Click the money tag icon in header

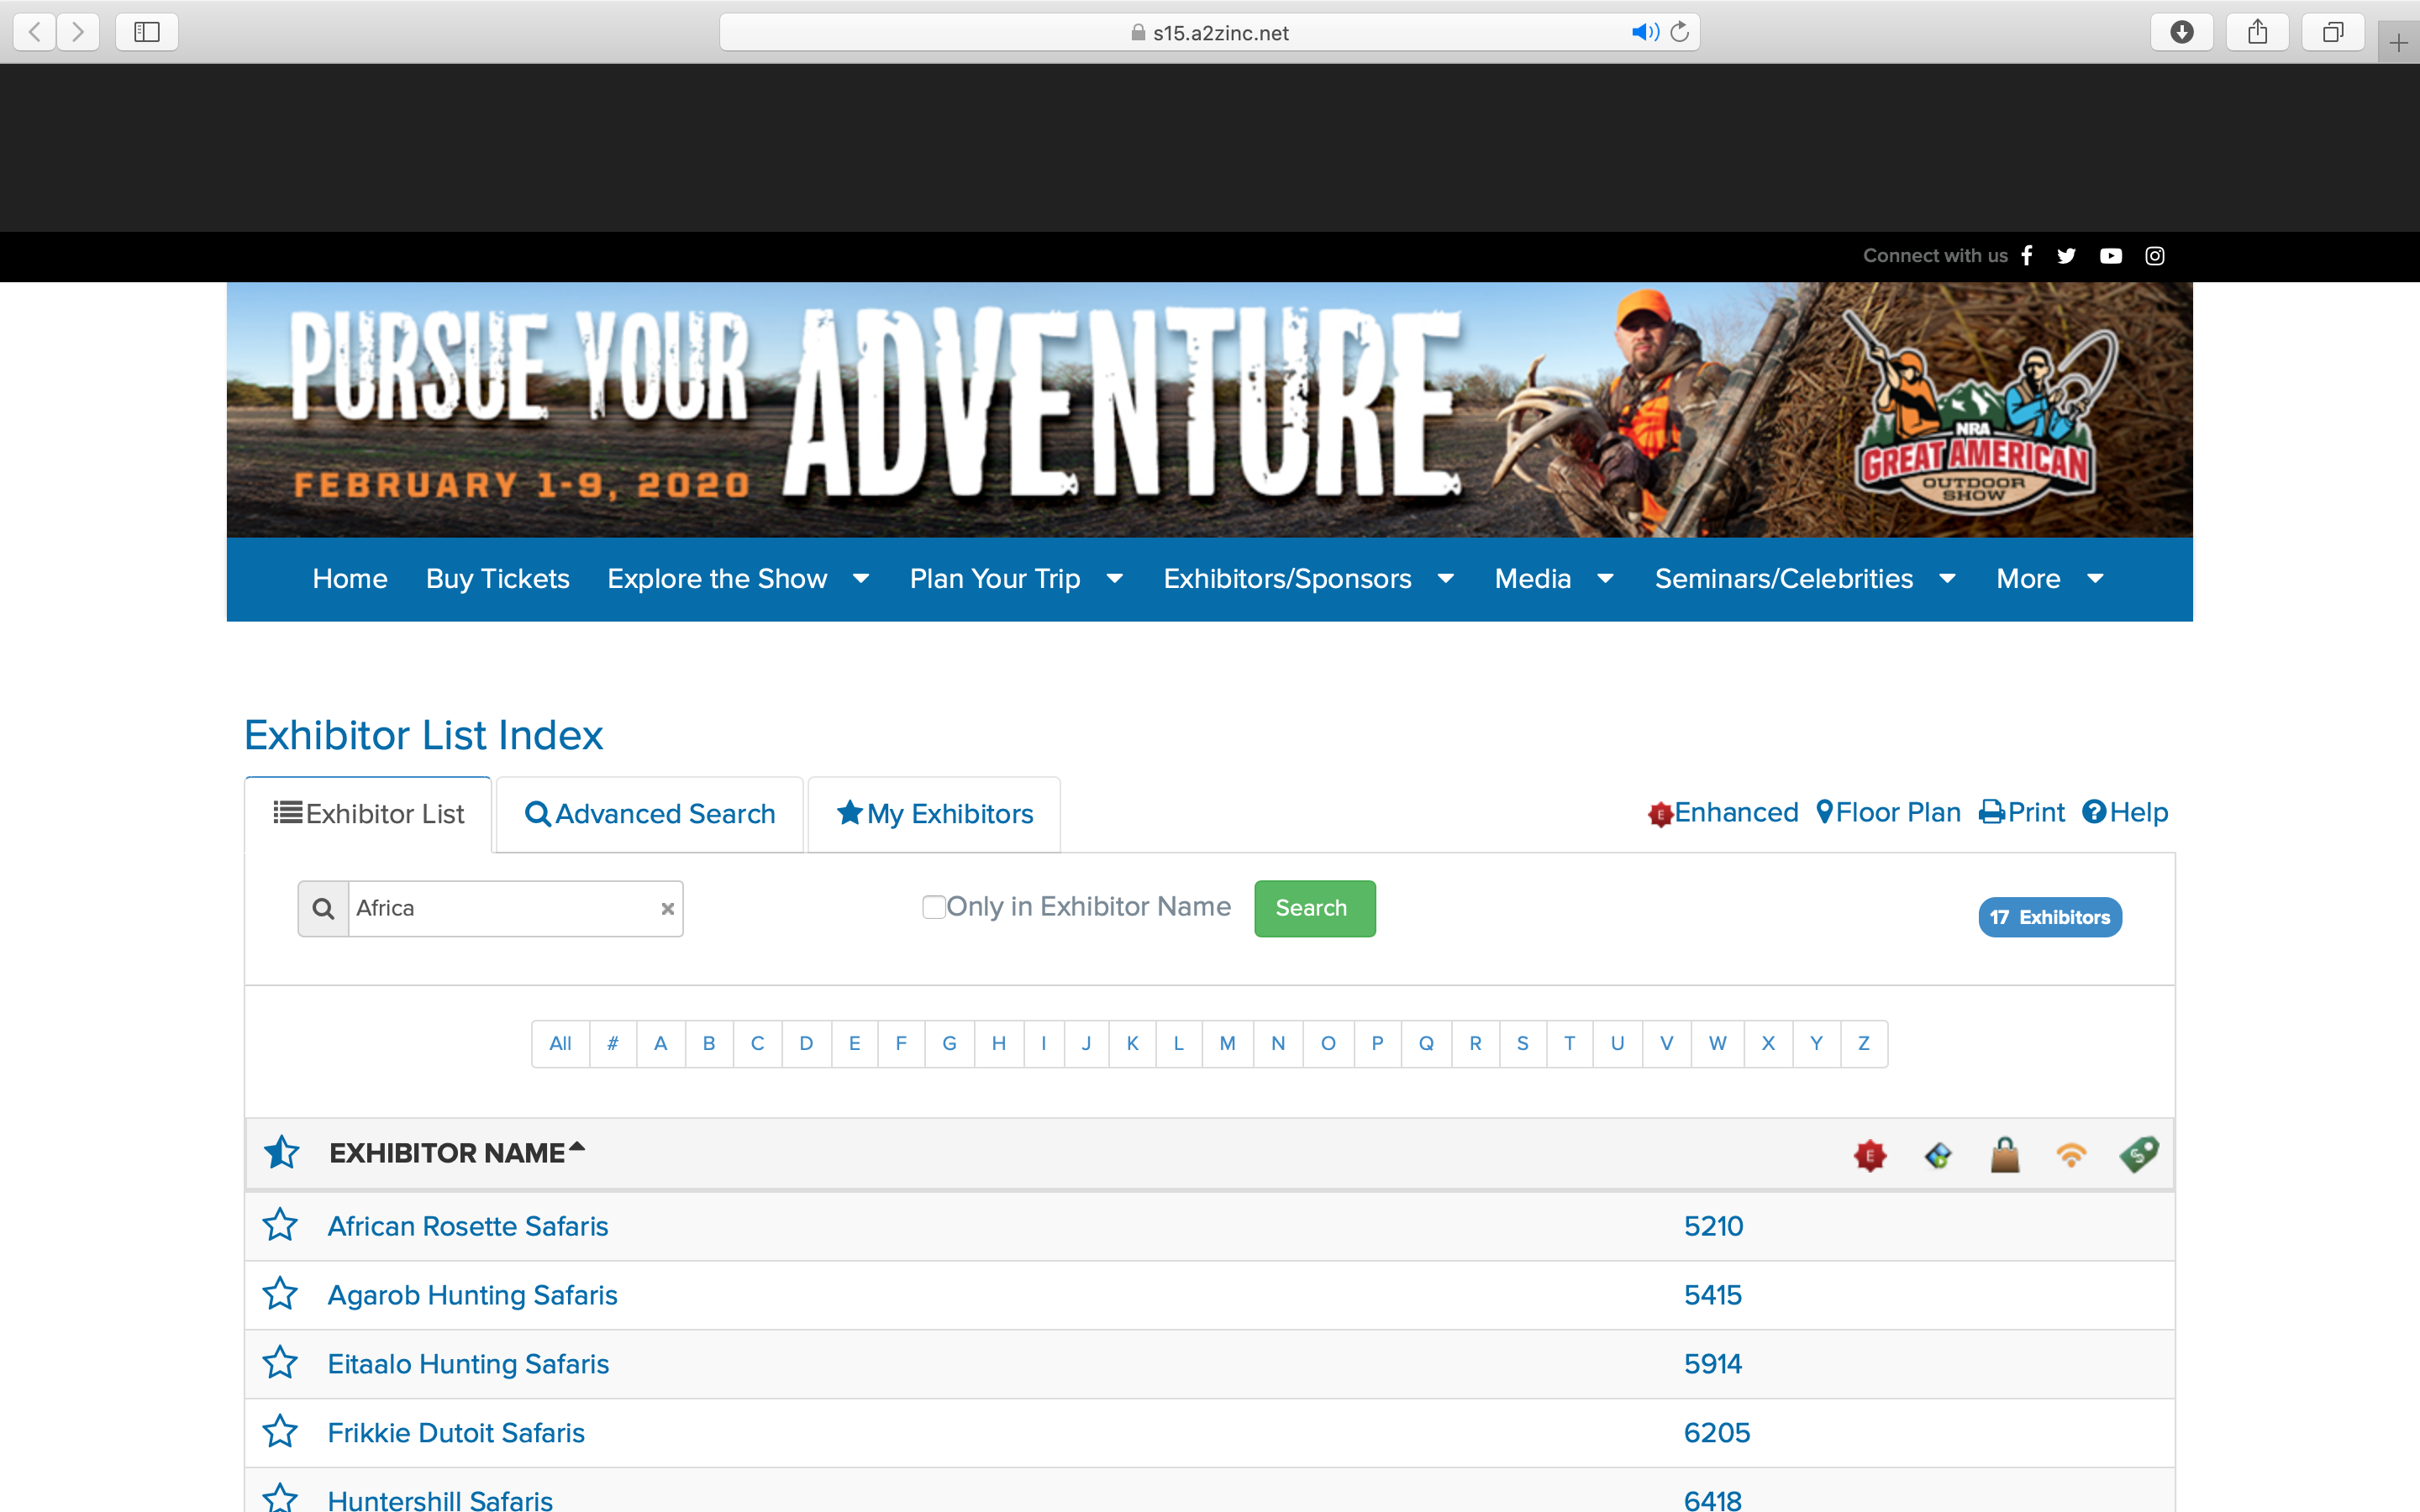point(2138,1155)
